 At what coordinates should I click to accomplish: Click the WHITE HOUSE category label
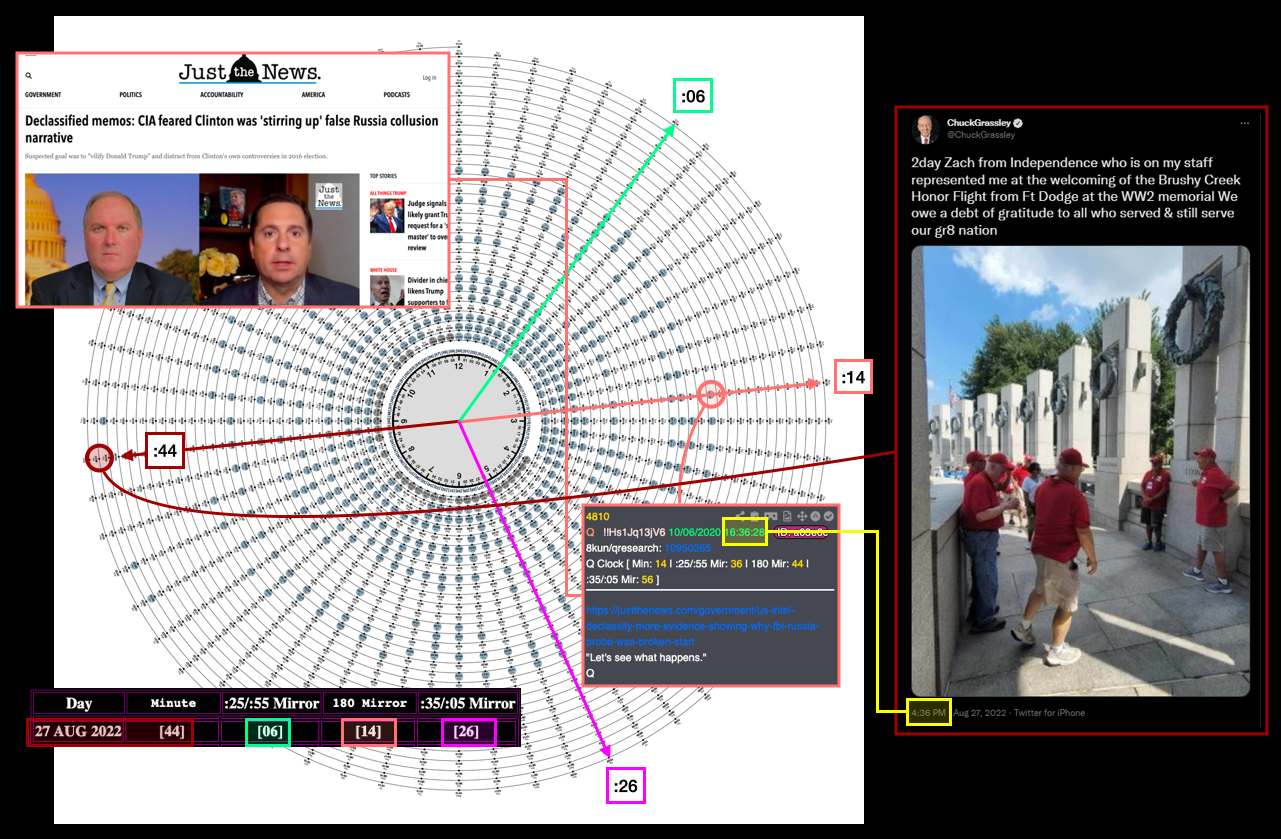coord(385,269)
